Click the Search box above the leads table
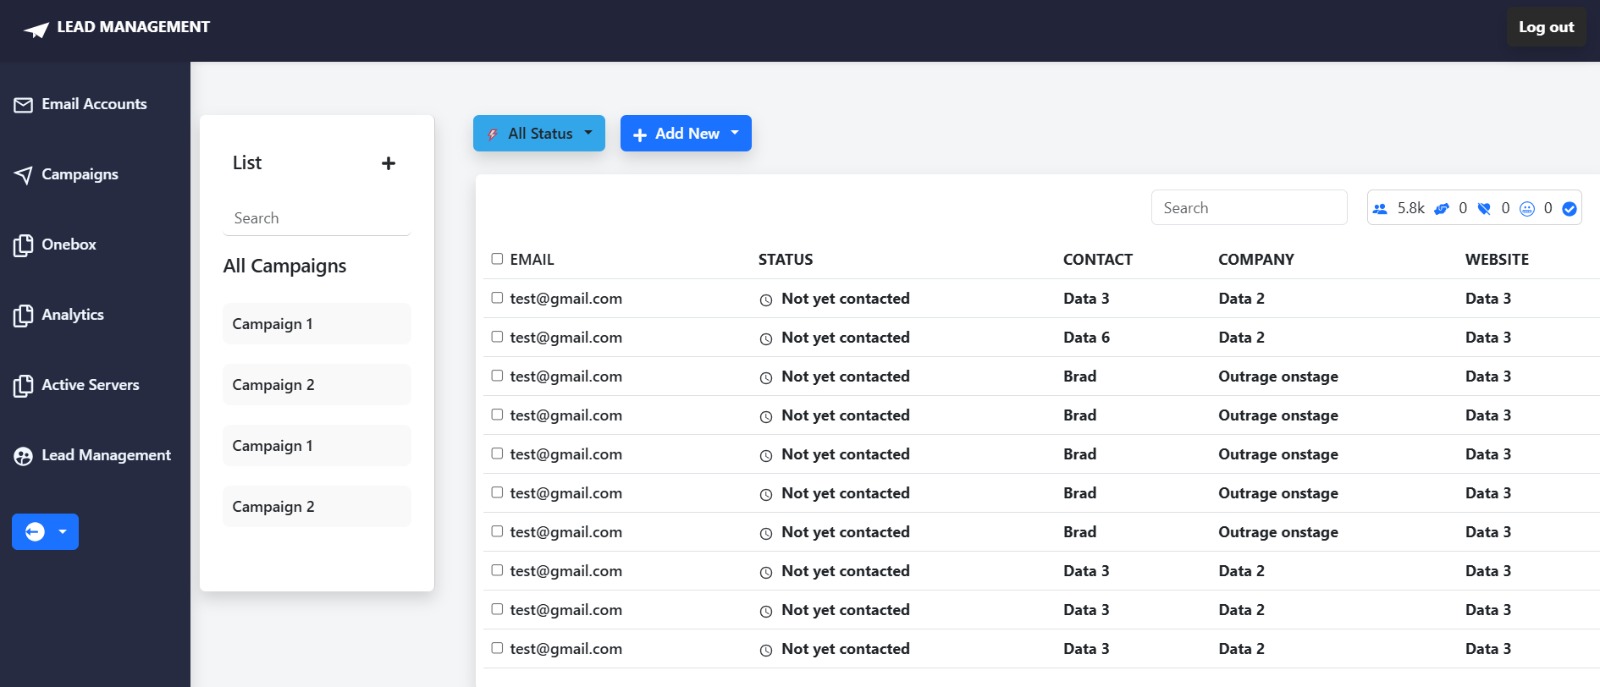This screenshot has width=1600, height=687. pyautogui.click(x=1249, y=208)
